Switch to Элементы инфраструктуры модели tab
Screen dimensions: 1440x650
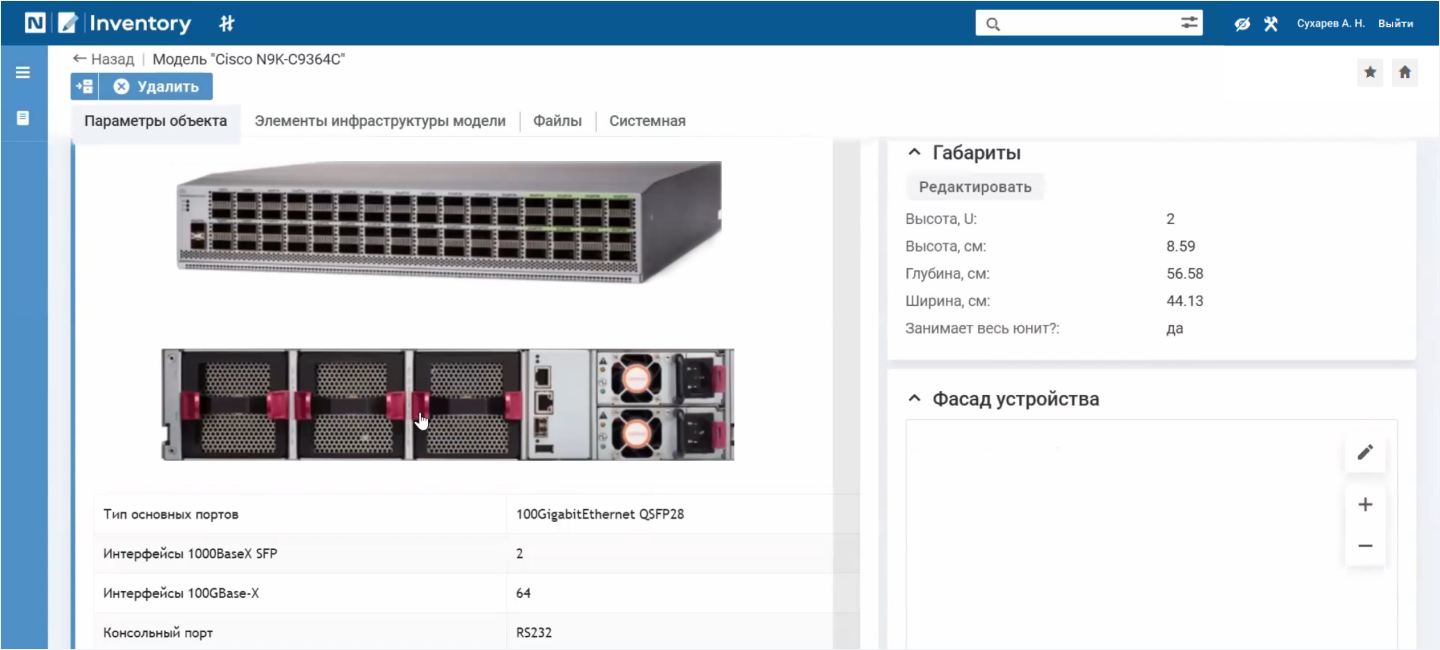point(380,121)
